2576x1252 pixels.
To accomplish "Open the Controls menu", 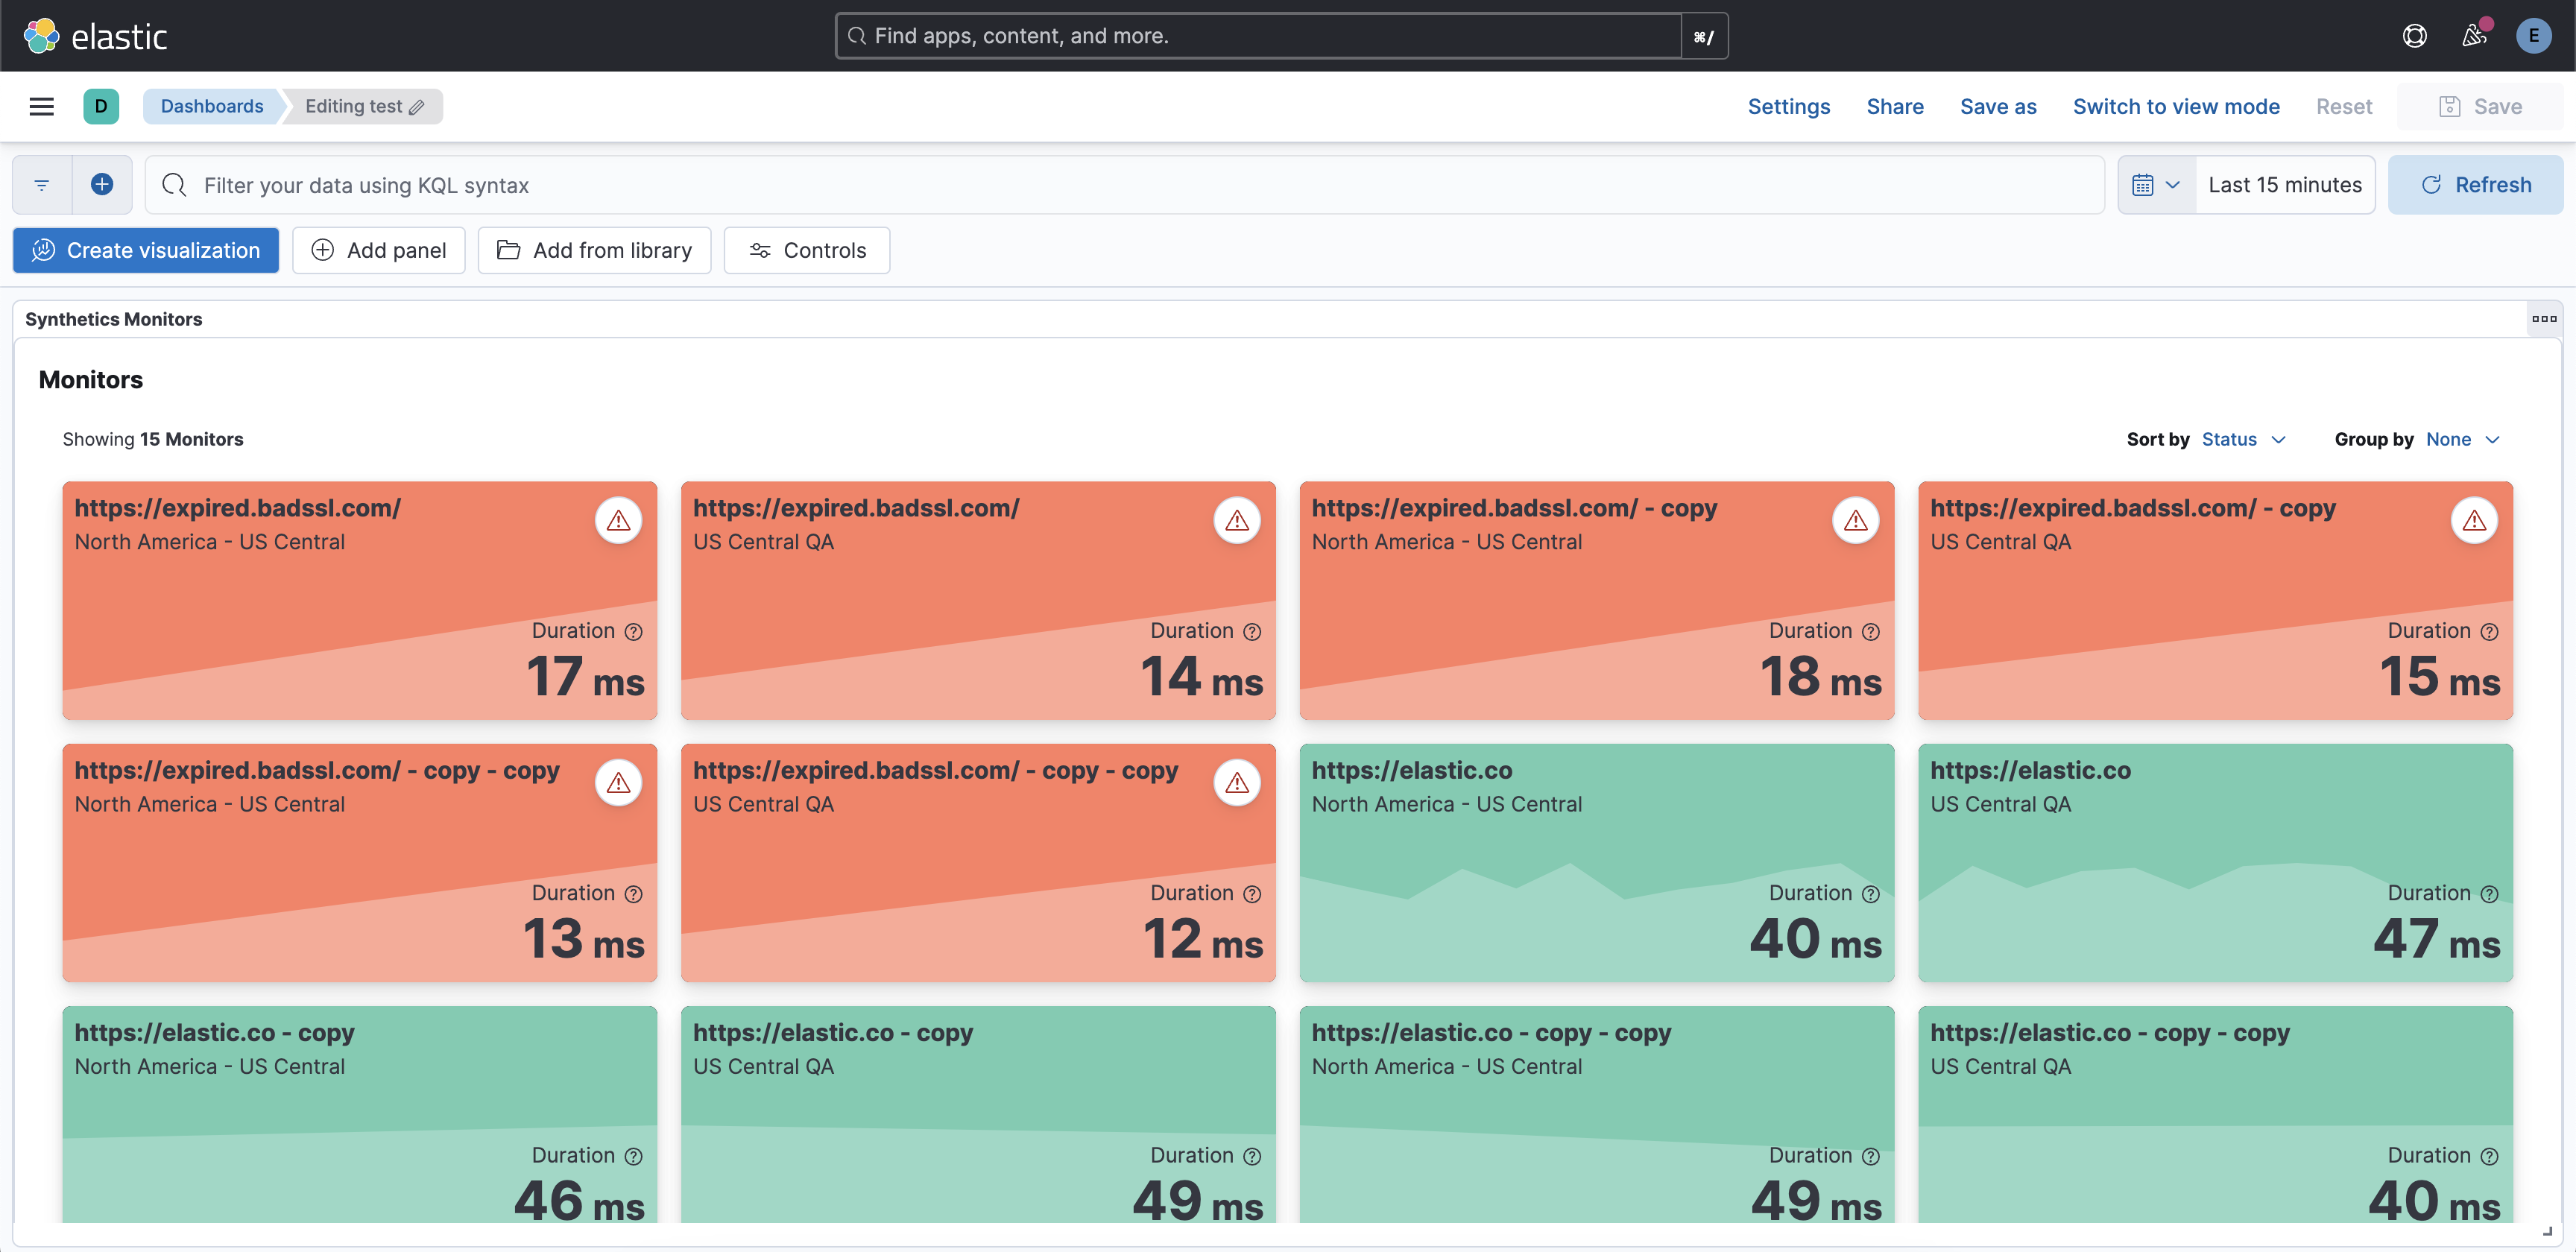I will click(x=807, y=250).
